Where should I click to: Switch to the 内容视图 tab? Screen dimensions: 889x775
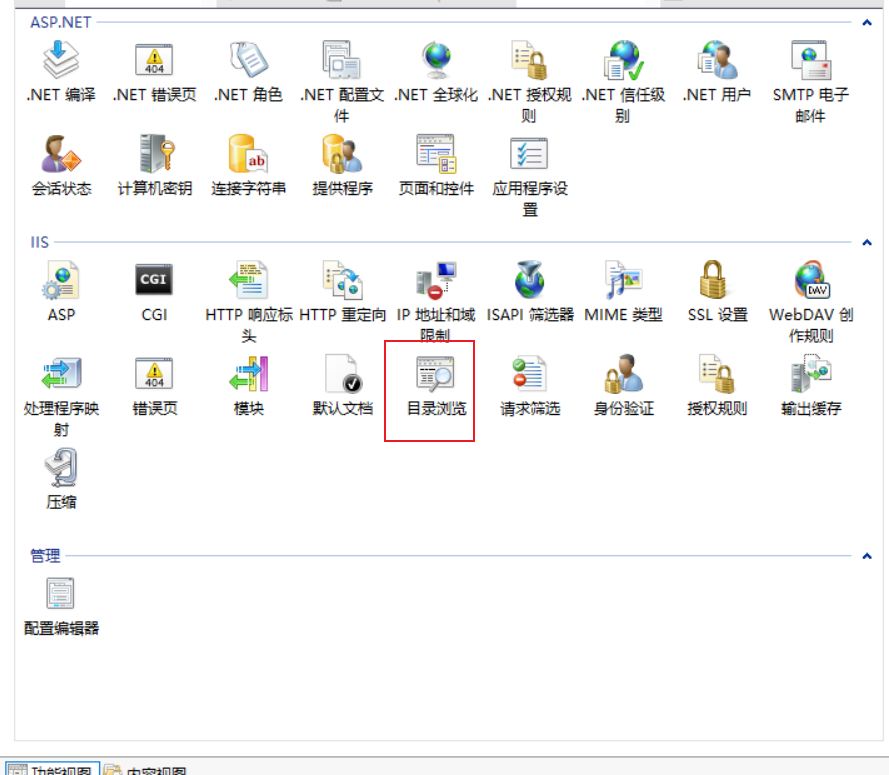point(146,769)
